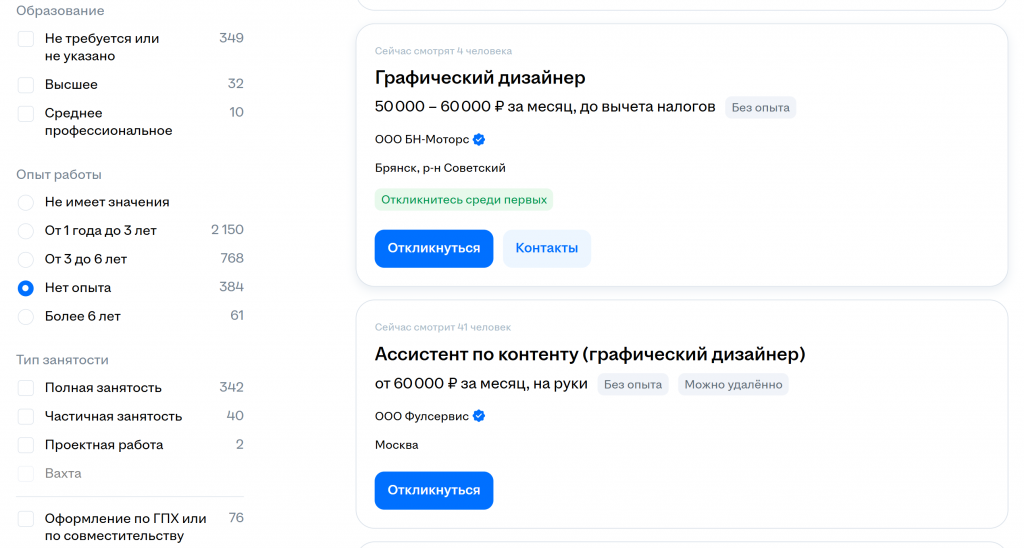Click the 'Опыт работы' filter heading

point(59,175)
